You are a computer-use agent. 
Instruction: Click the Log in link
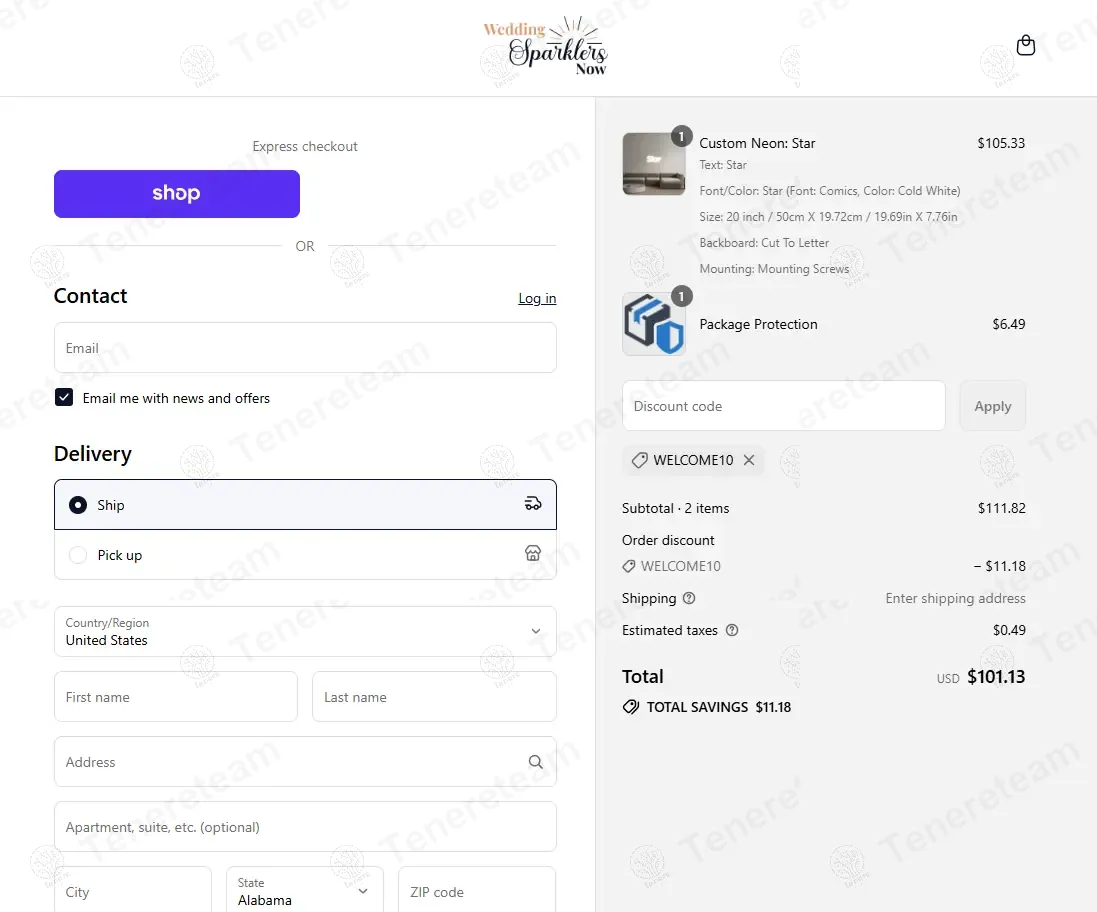point(537,299)
